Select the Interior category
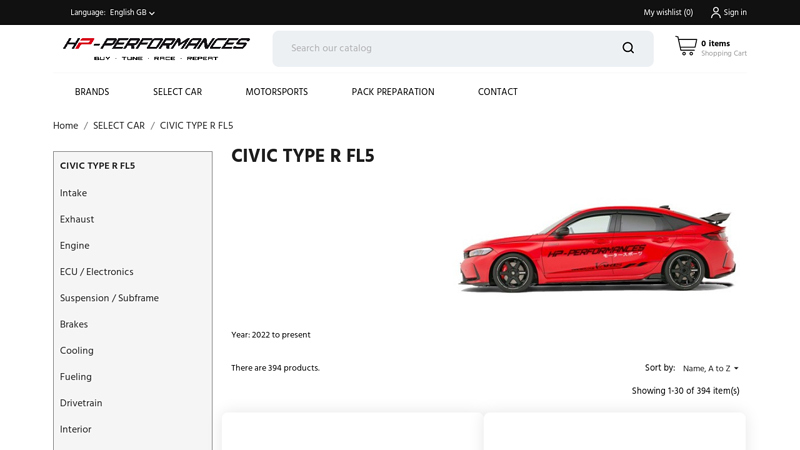 [x=76, y=430]
